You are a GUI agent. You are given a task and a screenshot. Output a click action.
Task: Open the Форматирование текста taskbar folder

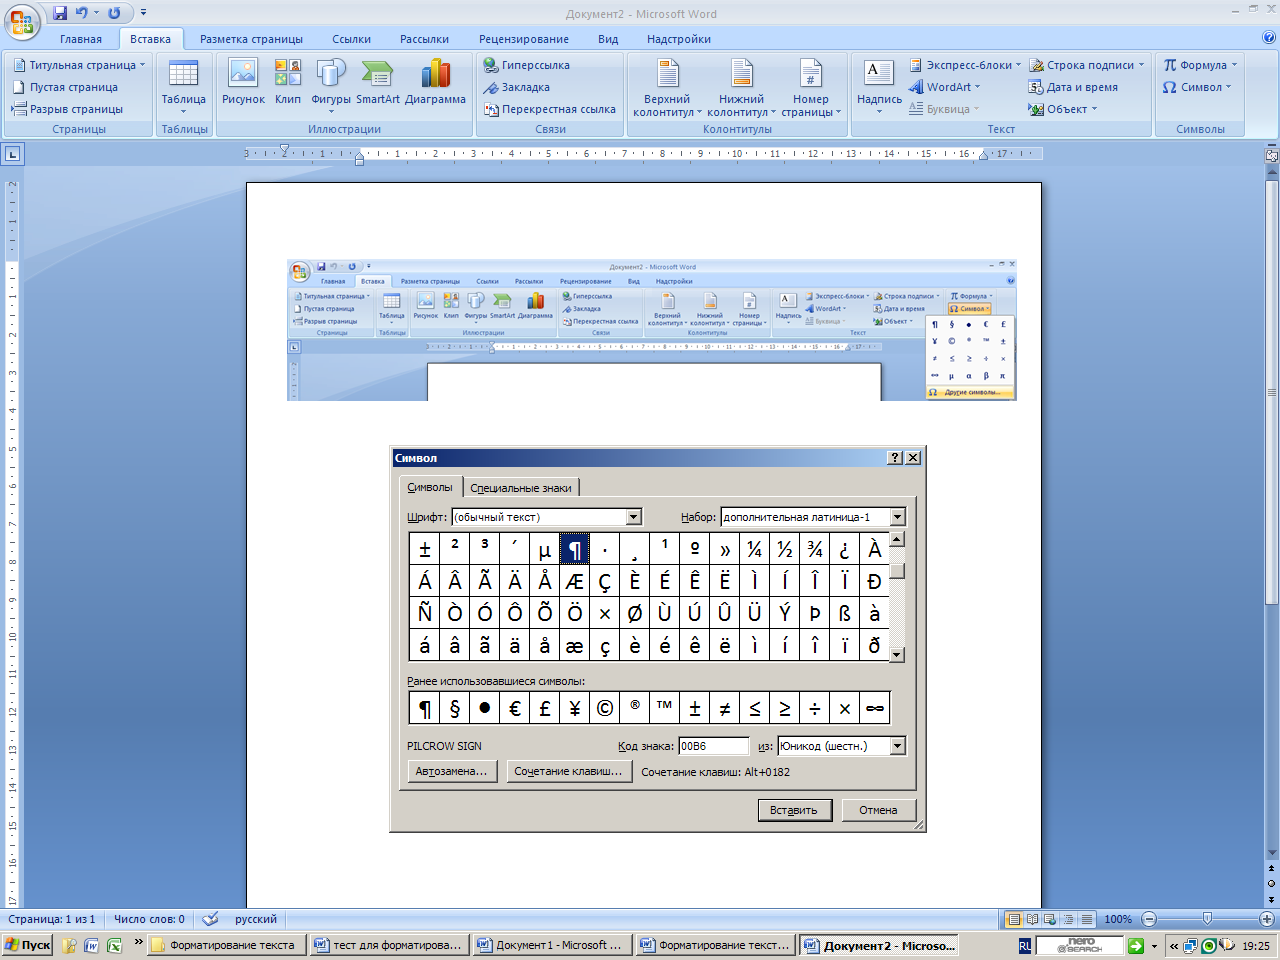click(x=224, y=945)
